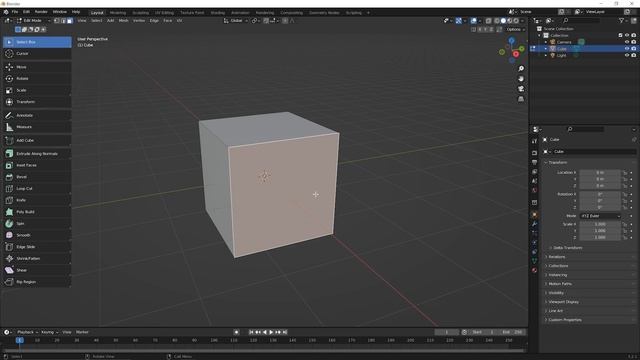Open the Global transform orientation dropdown
640x360 pixels.
(236, 20)
